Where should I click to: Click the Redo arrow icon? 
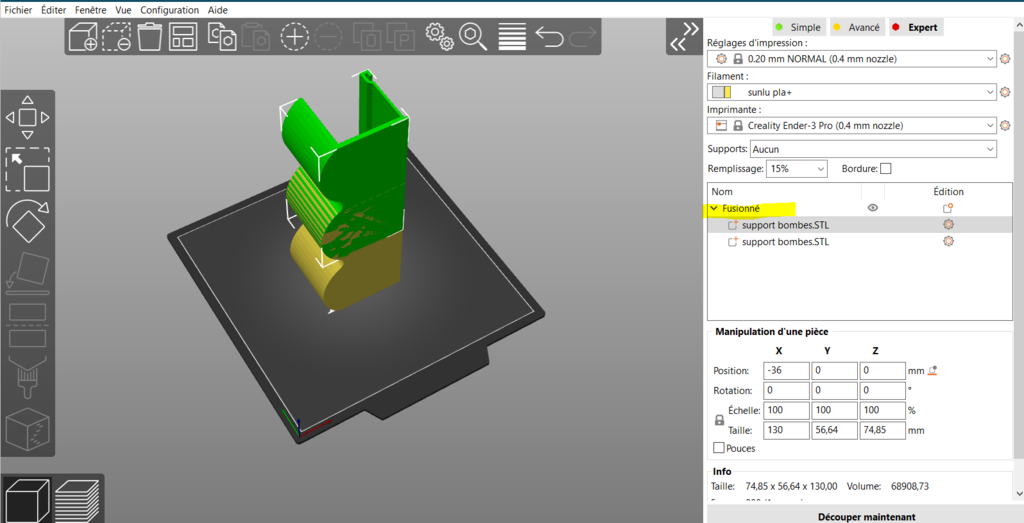[x=583, y=37]
